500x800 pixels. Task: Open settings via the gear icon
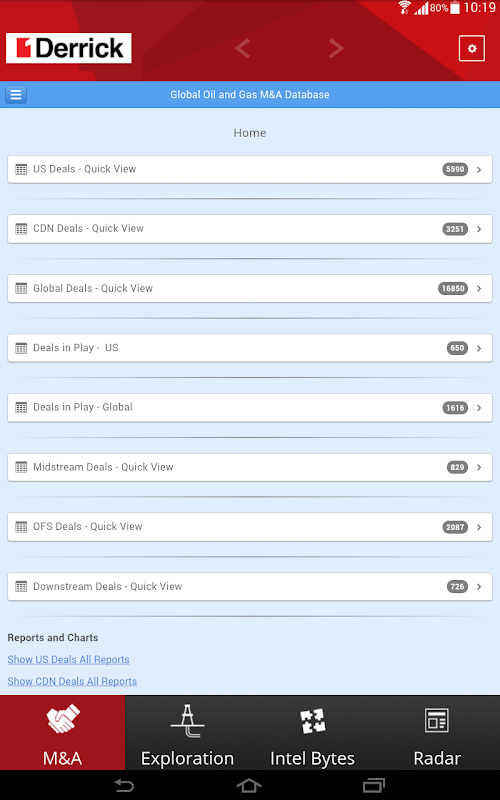pos(471,48)
